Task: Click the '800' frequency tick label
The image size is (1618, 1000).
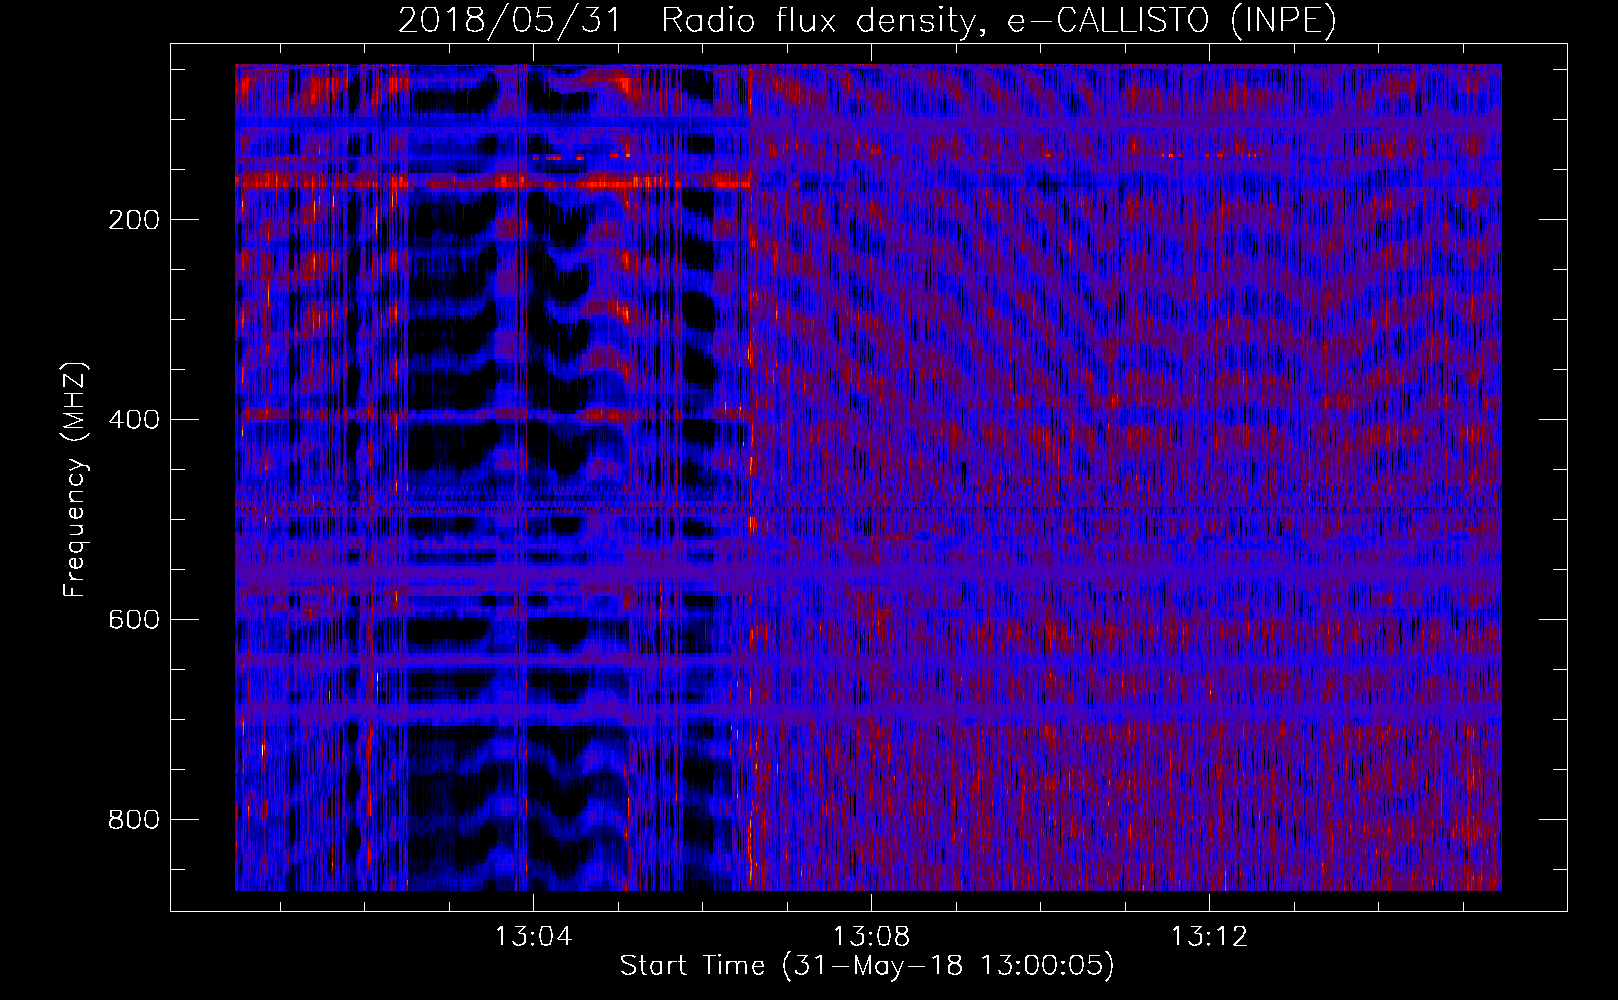Action: click(x=133, y=820)
